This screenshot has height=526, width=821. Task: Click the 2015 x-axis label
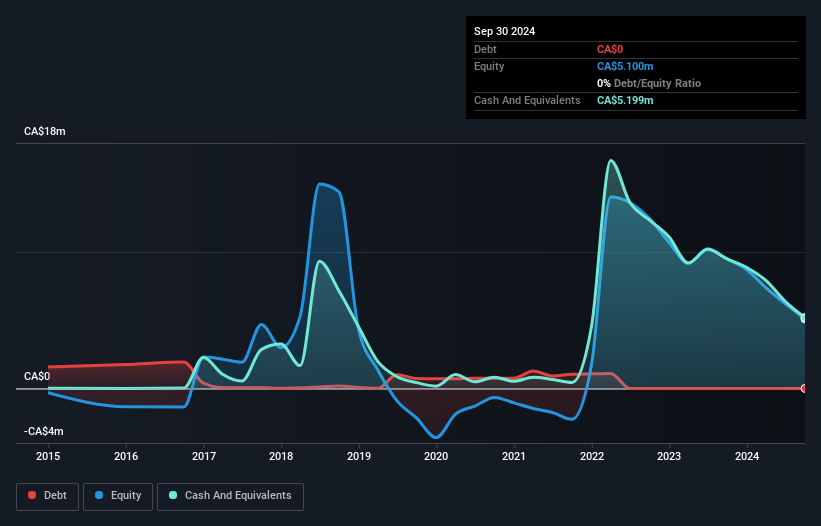tap(48, 456)
